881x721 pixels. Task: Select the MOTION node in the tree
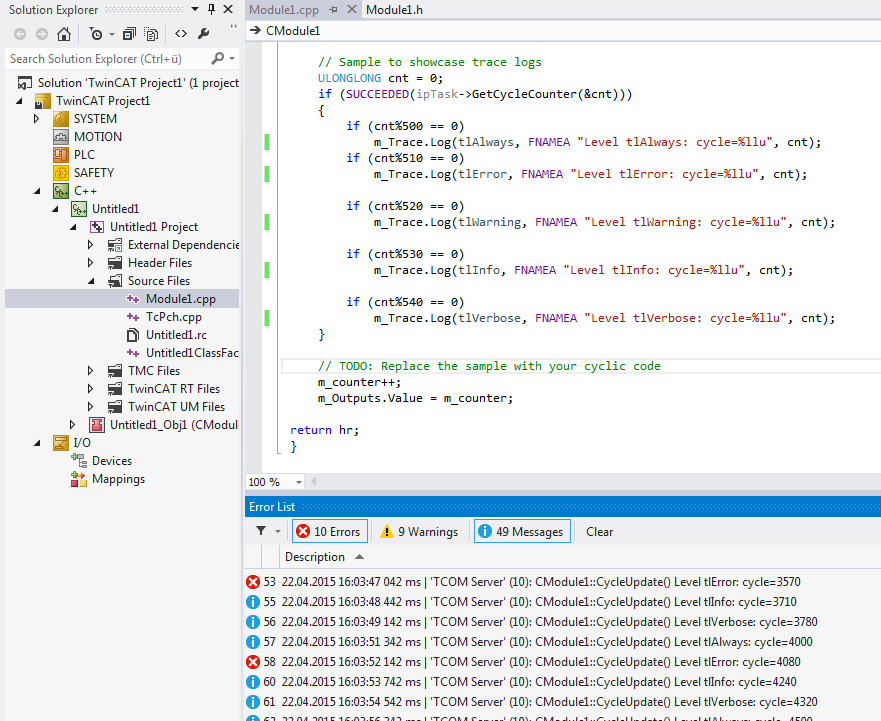(98, 137)
